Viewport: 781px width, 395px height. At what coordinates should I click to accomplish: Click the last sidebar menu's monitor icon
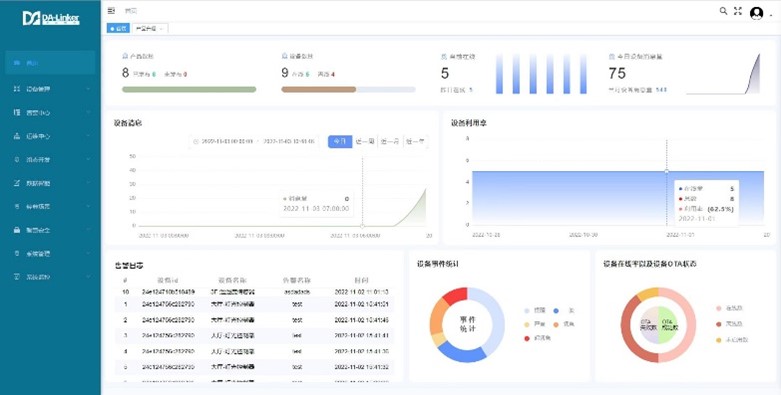click(x=17, y=277)
